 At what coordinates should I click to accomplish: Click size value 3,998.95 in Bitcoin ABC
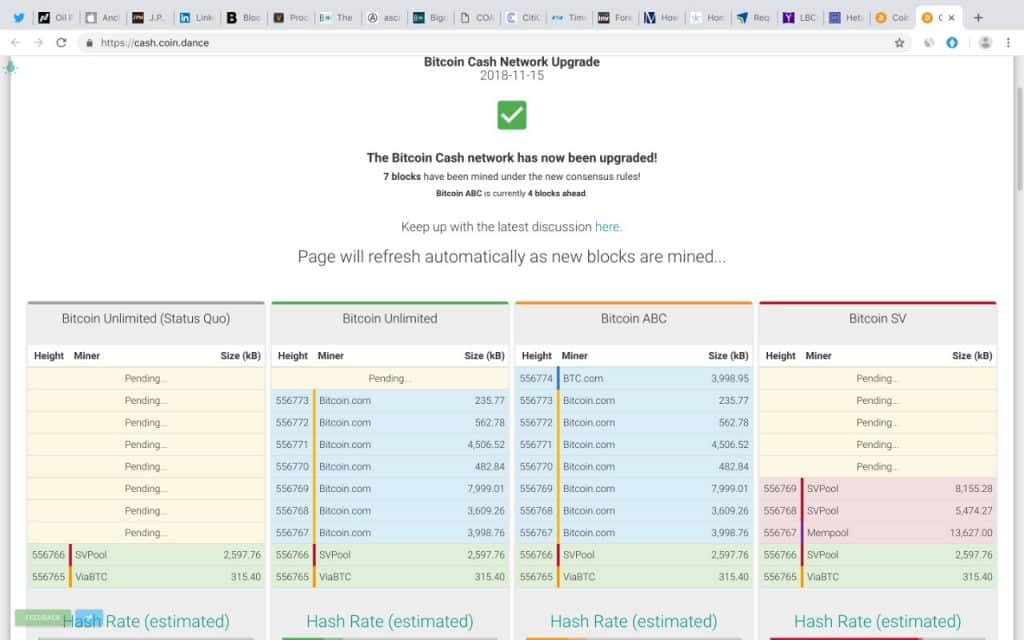(729, 378)
